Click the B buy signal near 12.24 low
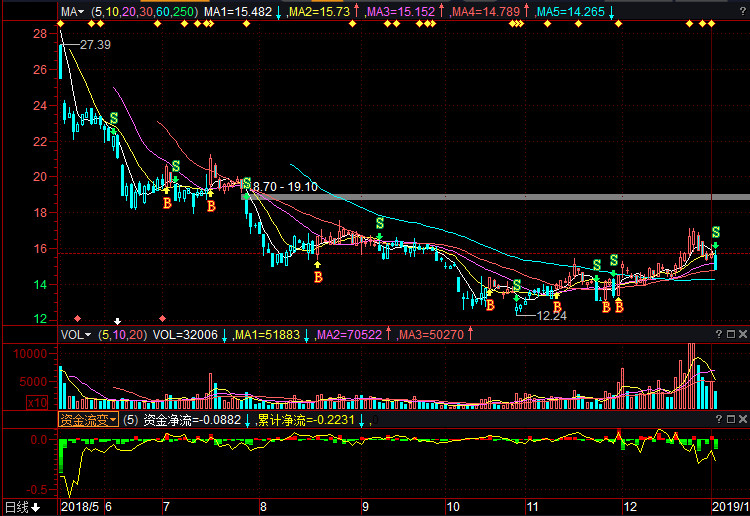This screenshot has height=516, width=750. pos(557,307)
